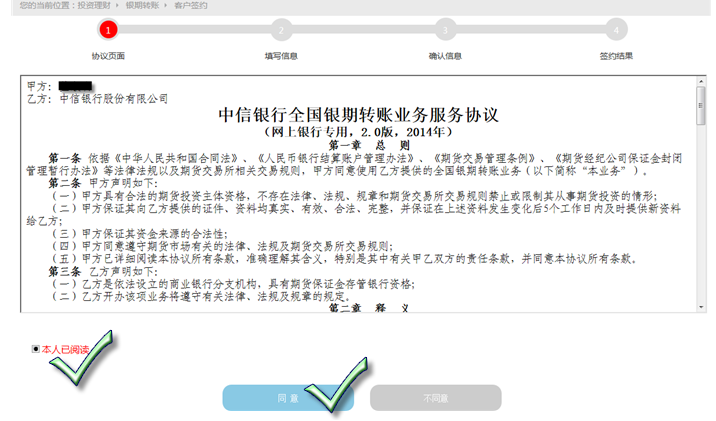Click the agreement title 中信银行全国银期转账业务服务协议
This screenshot has width=716, height=421.
[x=357, y=114]
